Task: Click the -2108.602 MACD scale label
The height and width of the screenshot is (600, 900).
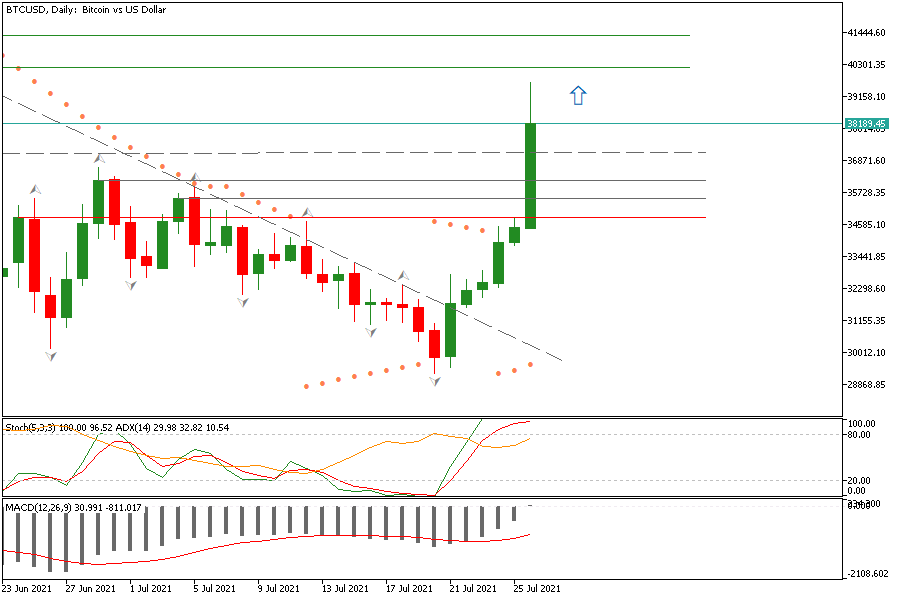Action: (866, 574)
